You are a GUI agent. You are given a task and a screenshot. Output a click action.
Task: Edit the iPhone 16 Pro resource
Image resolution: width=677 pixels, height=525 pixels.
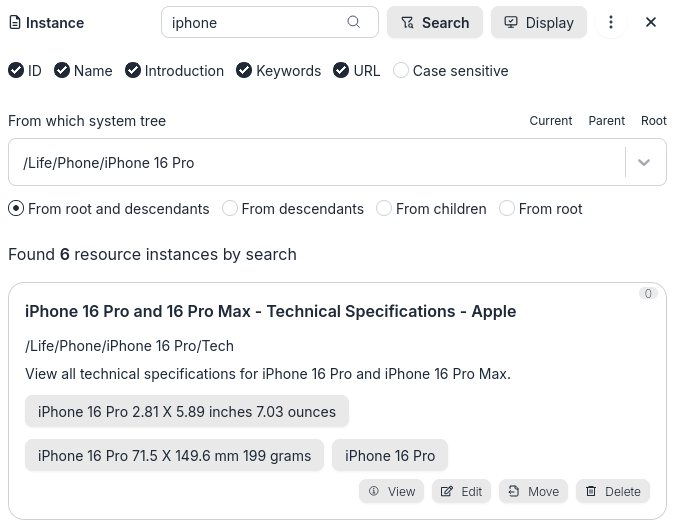[461, 491]
